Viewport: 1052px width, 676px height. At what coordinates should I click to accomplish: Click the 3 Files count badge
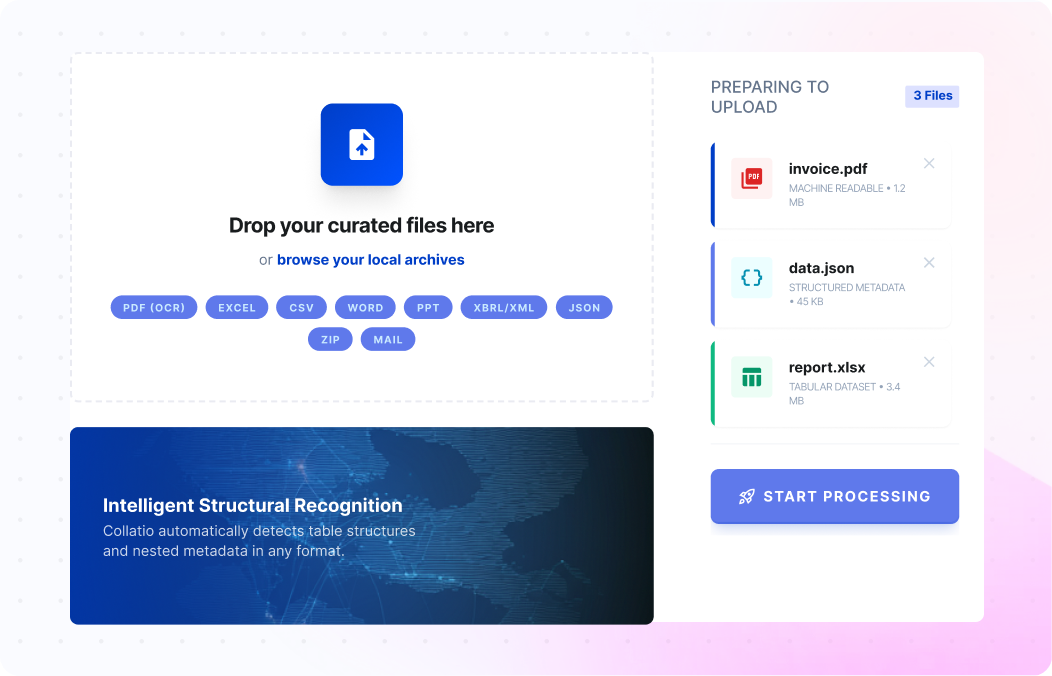pos(932,96)
